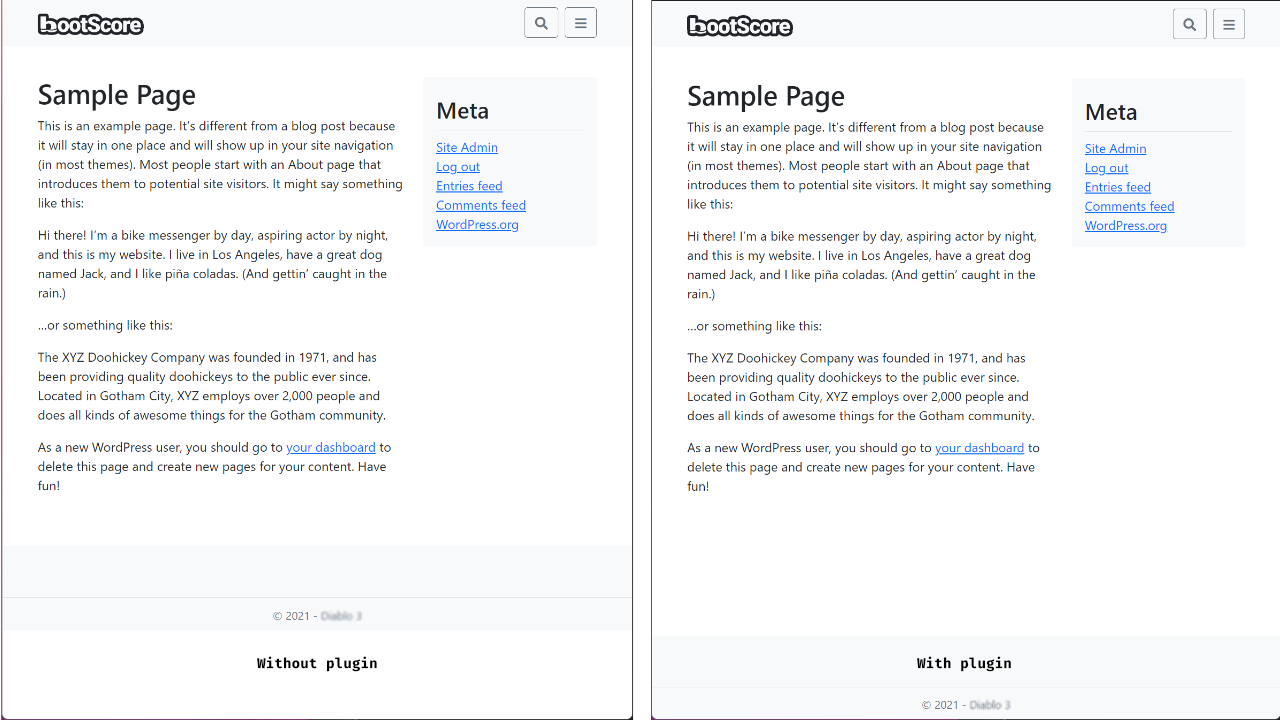
Task: Click Log out in the left Meta widget
Action: 457,166
